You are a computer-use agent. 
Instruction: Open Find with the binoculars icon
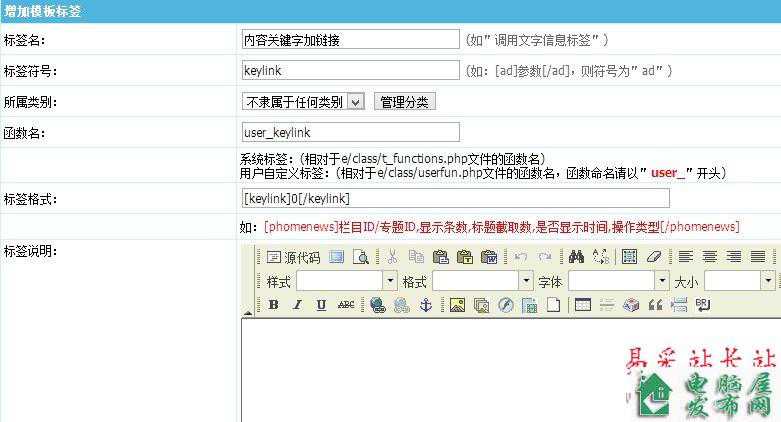pyautogui.click(x=576, y=257)
